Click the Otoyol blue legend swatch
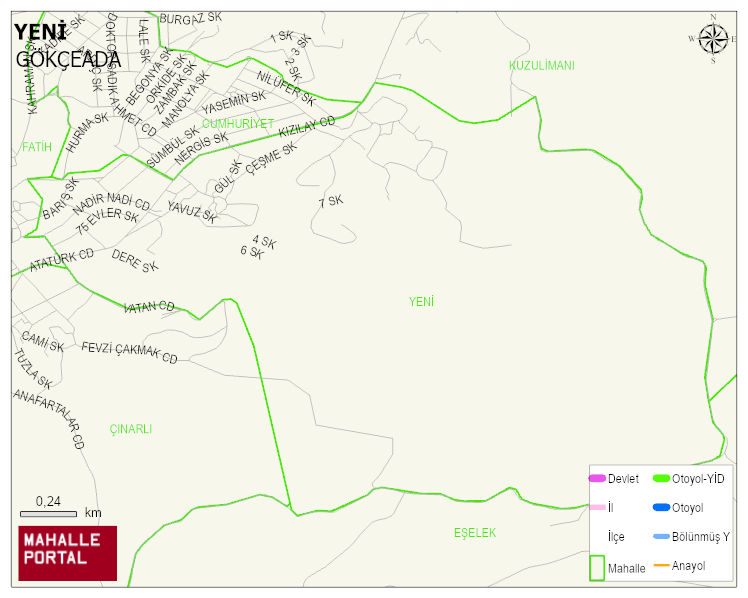The width and height of the screenshot is (748, 598). click(x=661, y=507)
